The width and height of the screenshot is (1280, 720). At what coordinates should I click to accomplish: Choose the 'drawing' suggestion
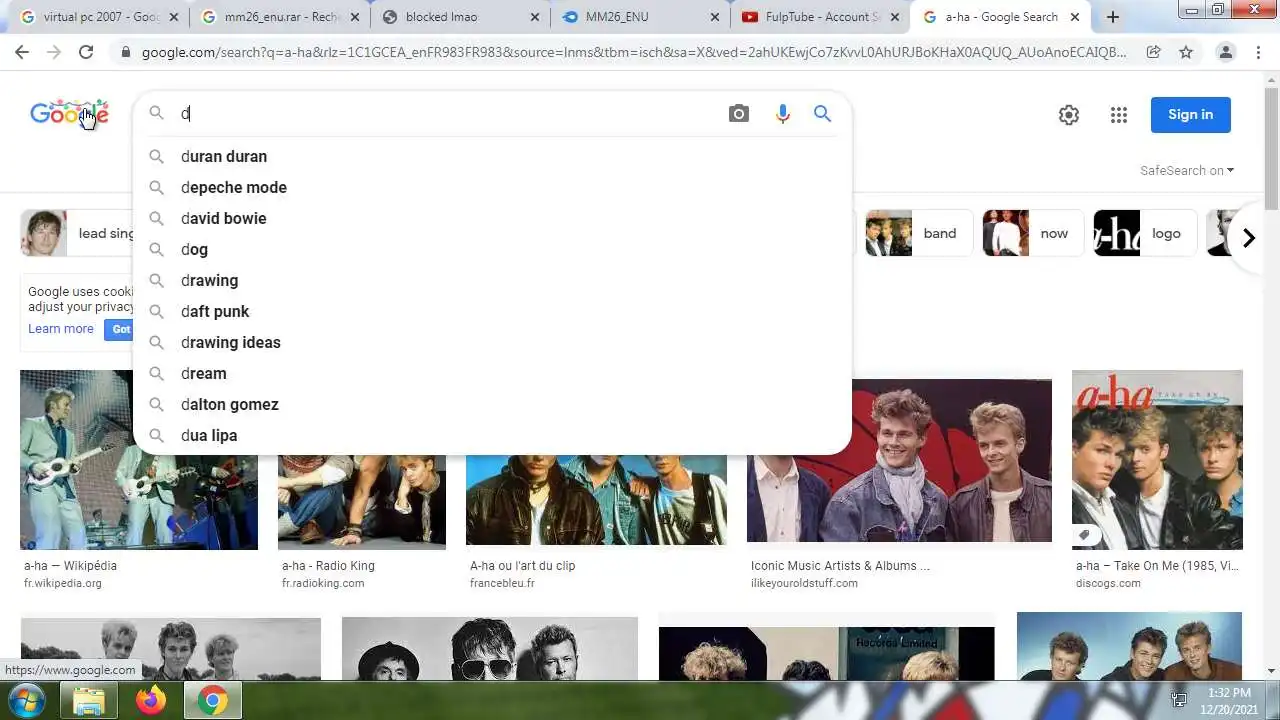(491, 280)
